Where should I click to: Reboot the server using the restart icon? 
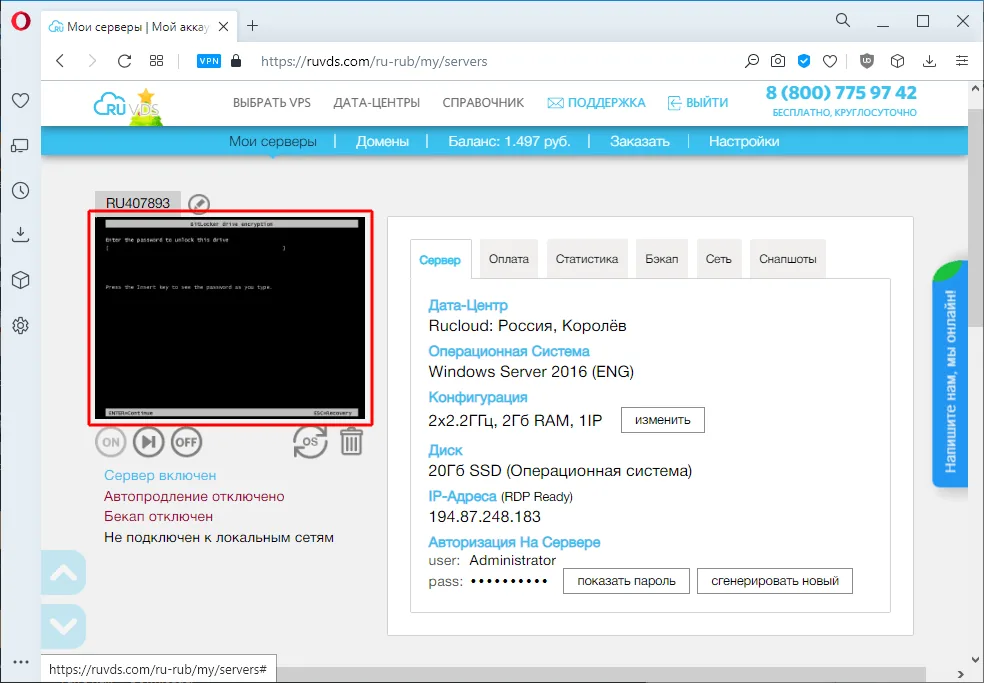pyautogui.click(x=148, y=442)
